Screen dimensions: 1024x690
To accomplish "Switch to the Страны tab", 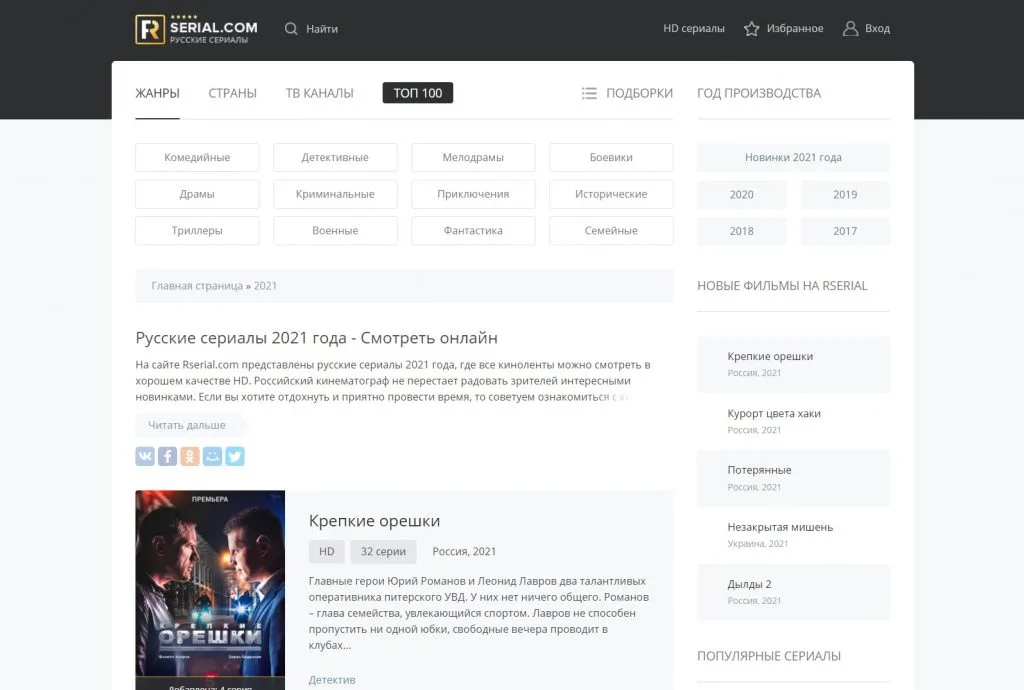I will [x=232, y=93].
